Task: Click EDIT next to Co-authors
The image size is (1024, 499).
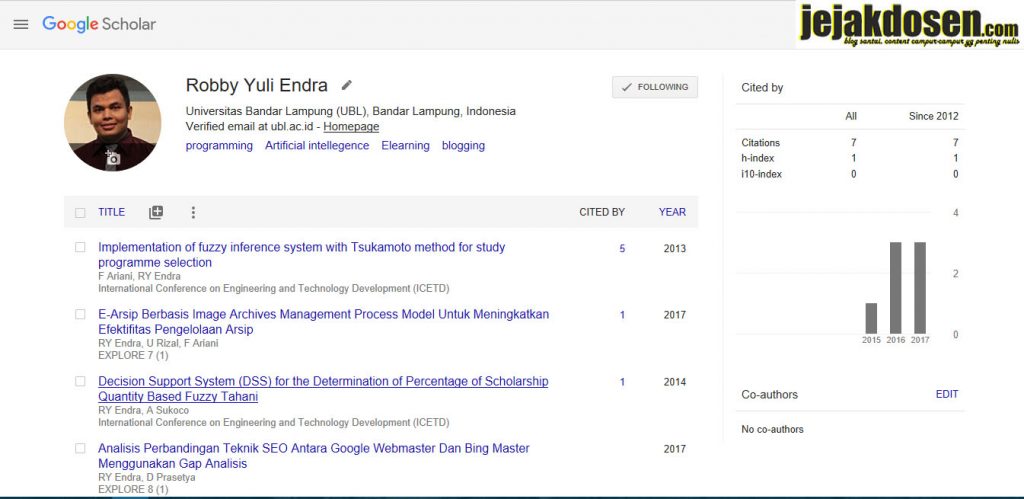Action: 947,394
